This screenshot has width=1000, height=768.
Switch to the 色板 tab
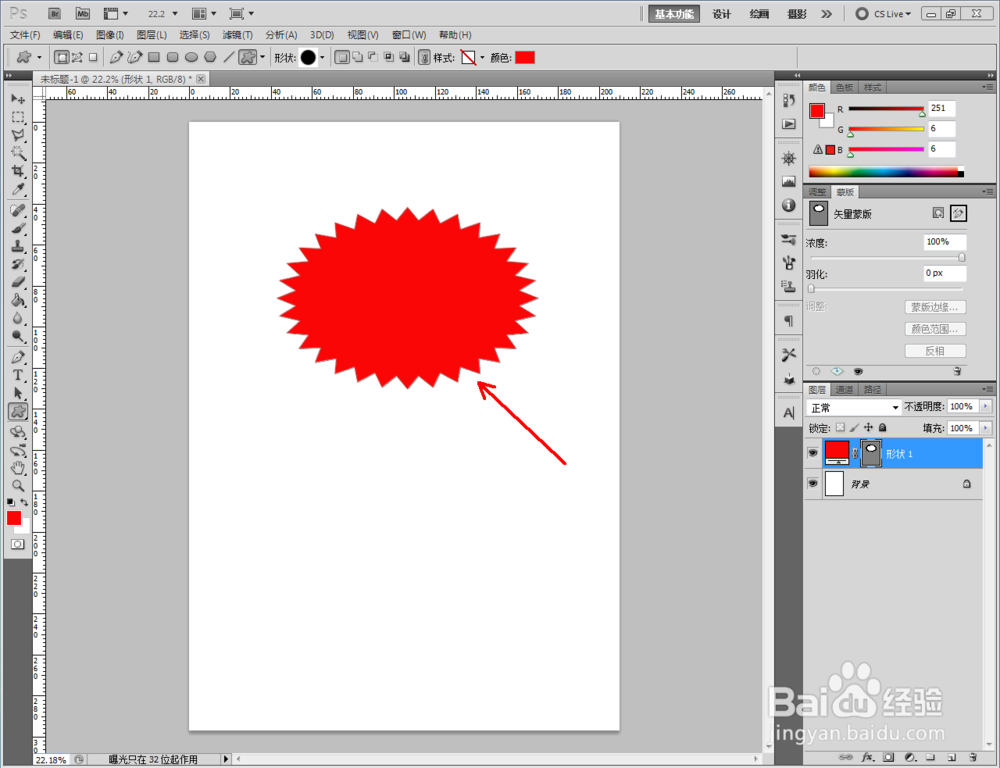[x=844, y=87]
